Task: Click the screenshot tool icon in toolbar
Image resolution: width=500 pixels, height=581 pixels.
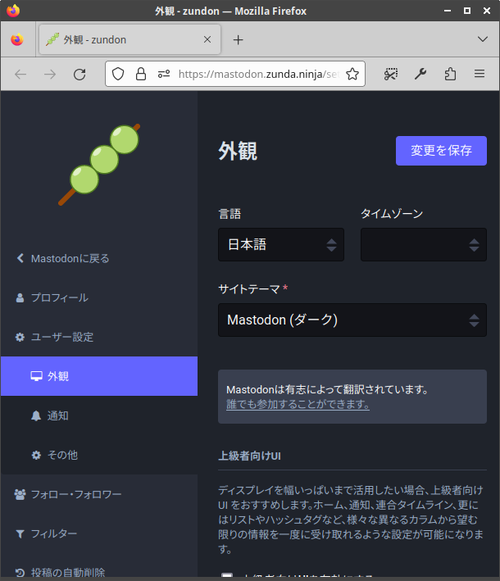Action: point(390,74)
